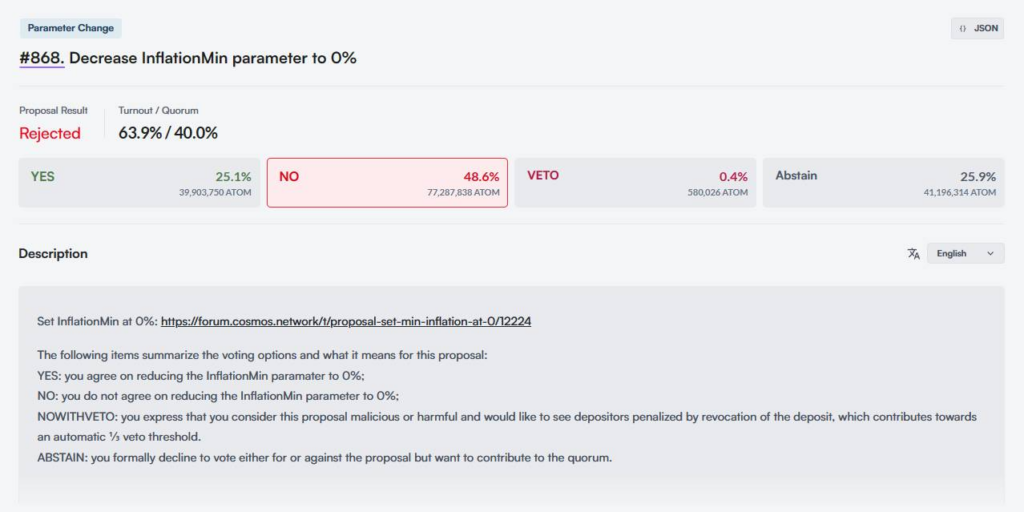Screen dimensions: 1024x512
Task: Click the #868 proposal number link
Action: coord(42,58)
